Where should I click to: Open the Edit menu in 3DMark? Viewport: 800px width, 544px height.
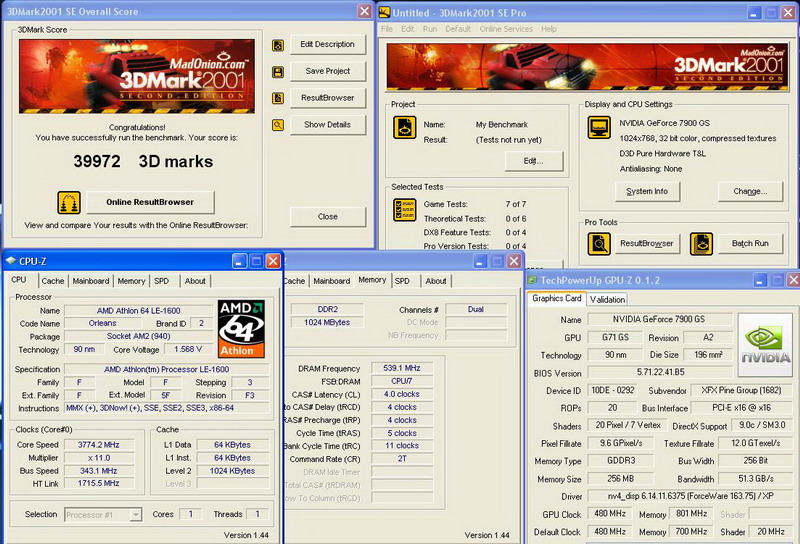pos(408,29)
